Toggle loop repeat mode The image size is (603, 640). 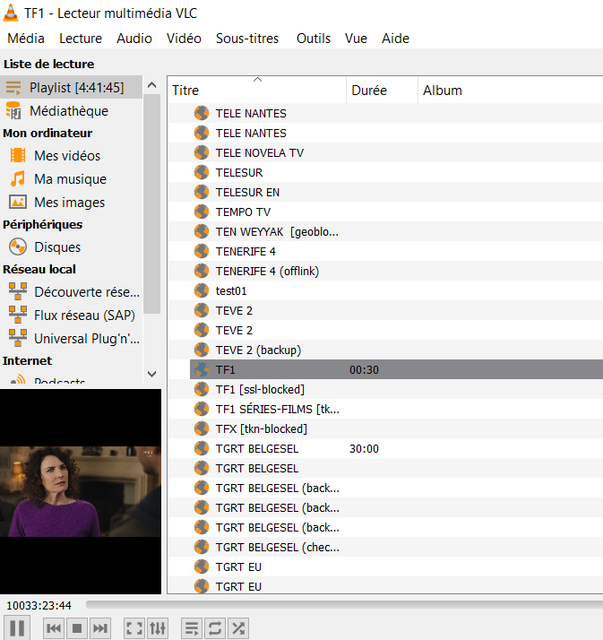tap(215, 628)
